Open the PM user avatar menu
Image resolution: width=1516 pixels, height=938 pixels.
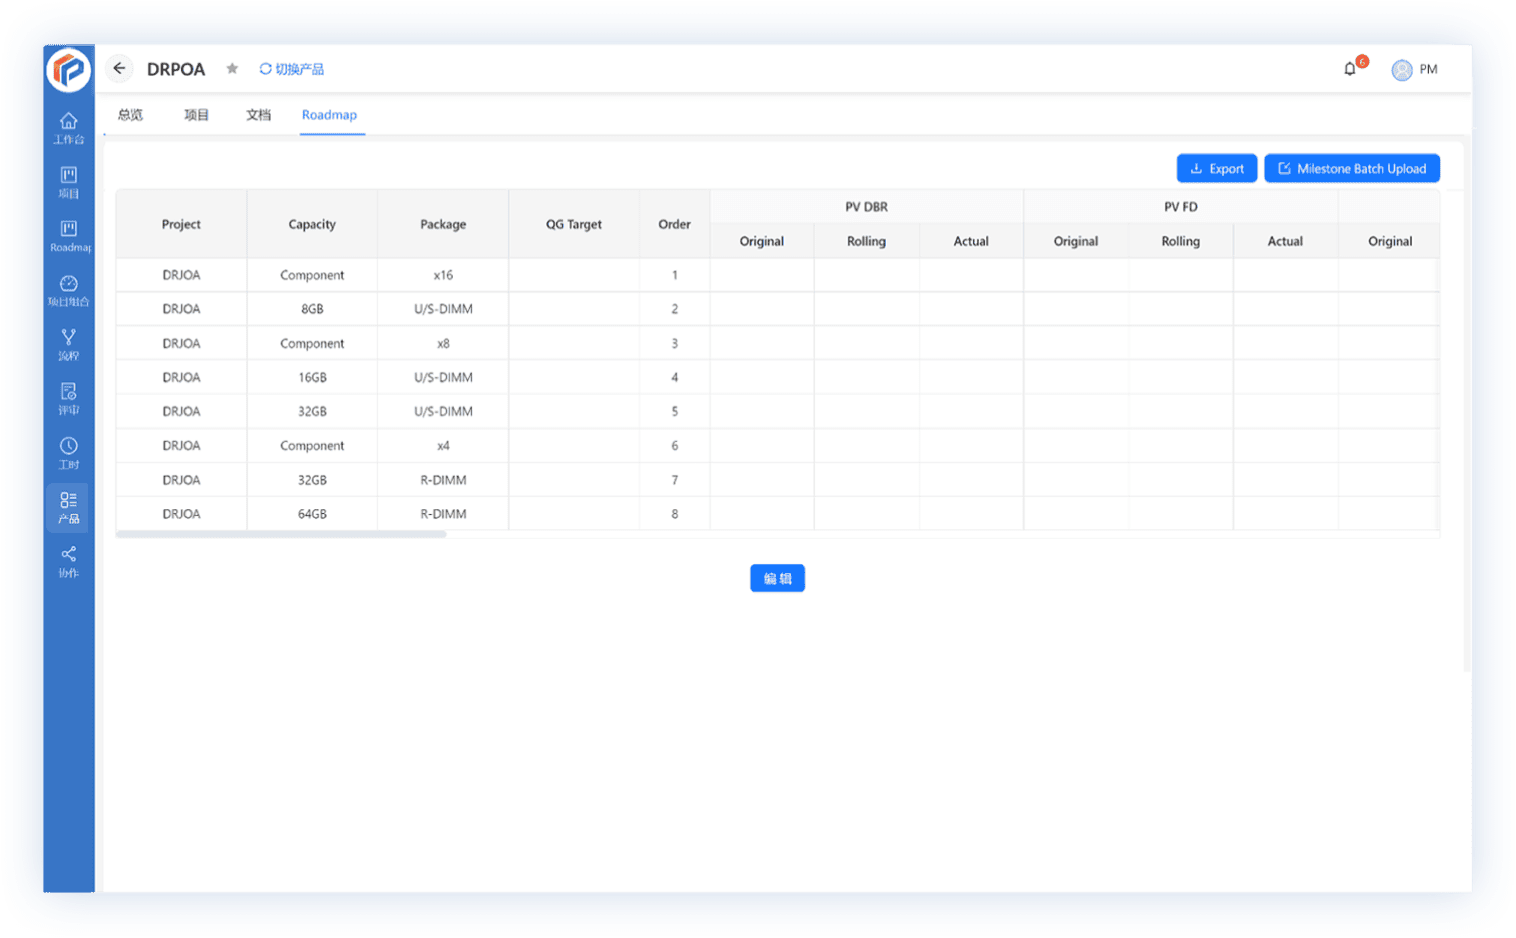click(1414, 69)
